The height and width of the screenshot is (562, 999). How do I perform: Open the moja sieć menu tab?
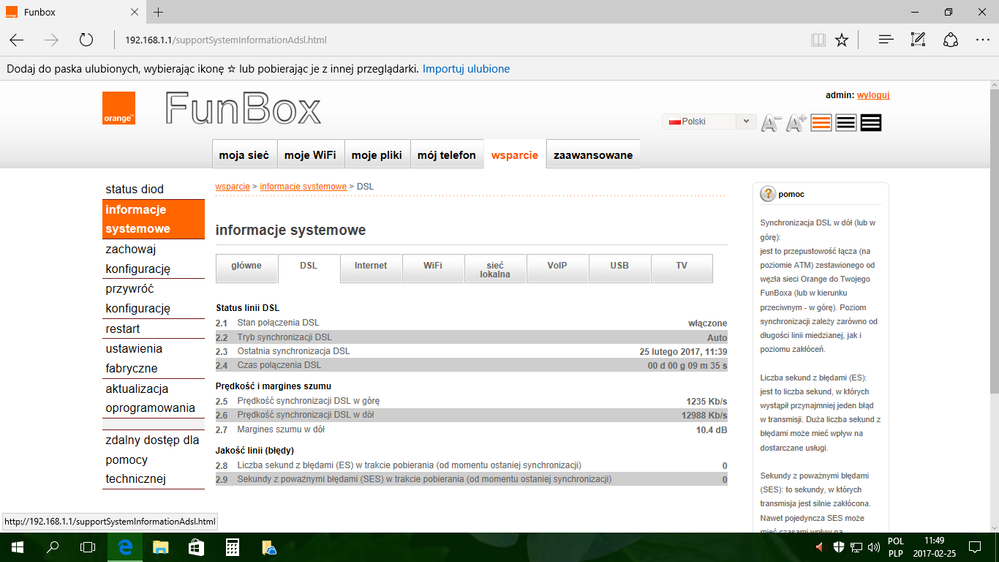coord(244,155)
